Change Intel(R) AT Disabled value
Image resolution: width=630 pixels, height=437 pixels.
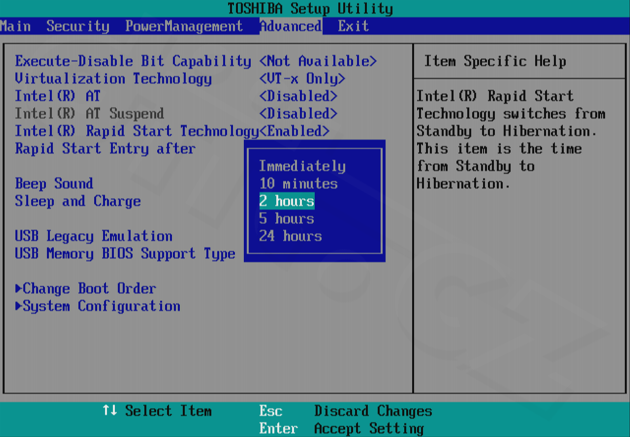tap(298, 96)
